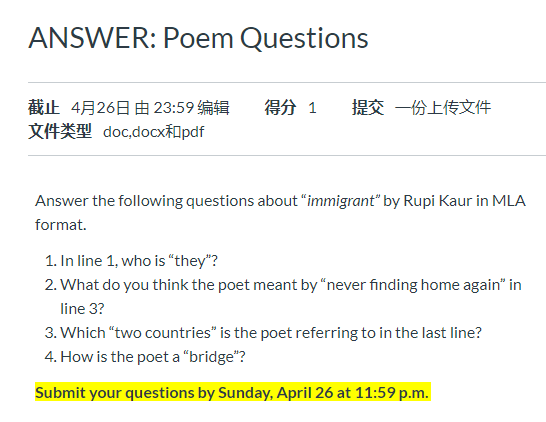Click the '提交' submission label
The image size is (546, 422).
pyautogui.click(x=368, y=108)
